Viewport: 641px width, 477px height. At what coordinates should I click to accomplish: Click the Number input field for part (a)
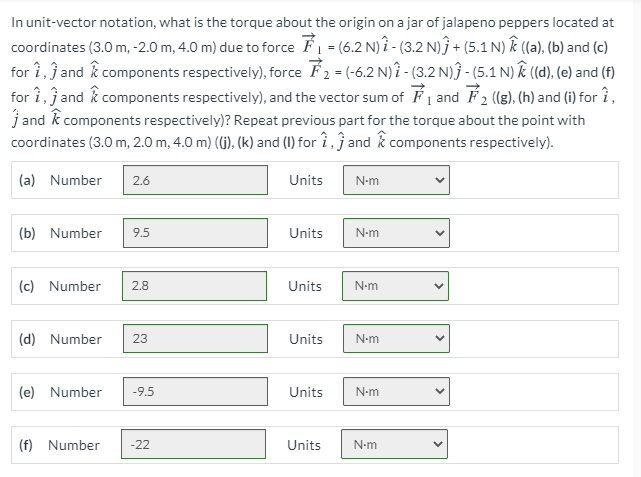[x=195, y=180]
